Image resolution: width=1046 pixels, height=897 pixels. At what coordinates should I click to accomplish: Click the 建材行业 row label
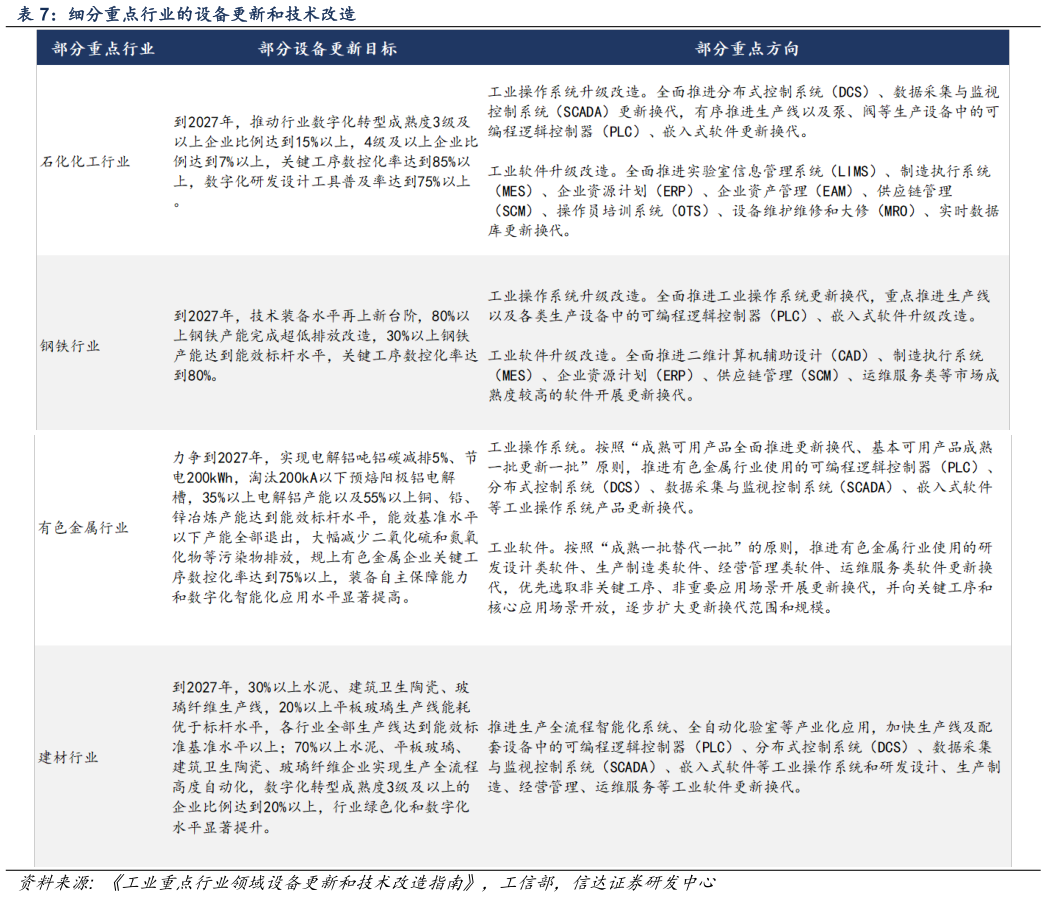click(69, 757)
